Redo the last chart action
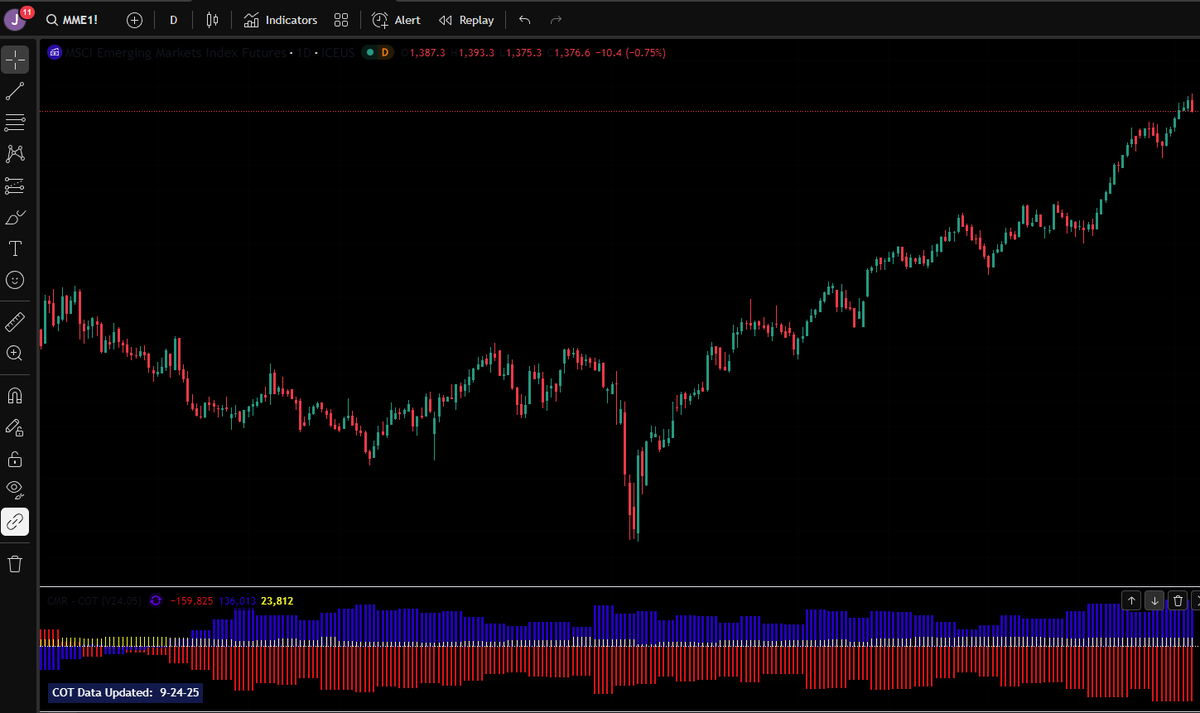The image size is (1200, 713). (x=556, y=20)
